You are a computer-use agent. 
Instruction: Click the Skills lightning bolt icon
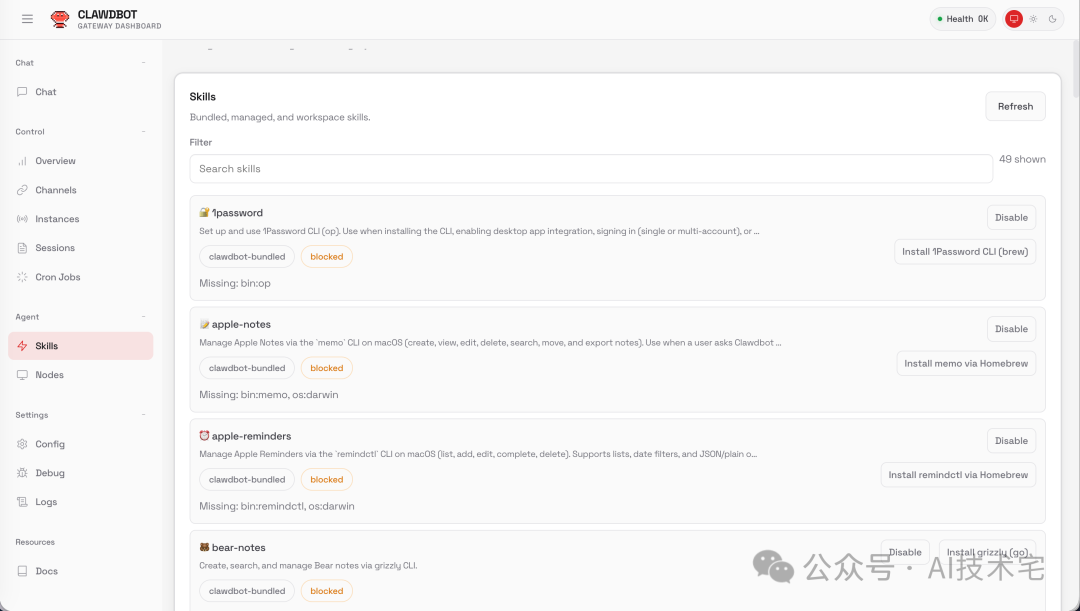point(22,346)
